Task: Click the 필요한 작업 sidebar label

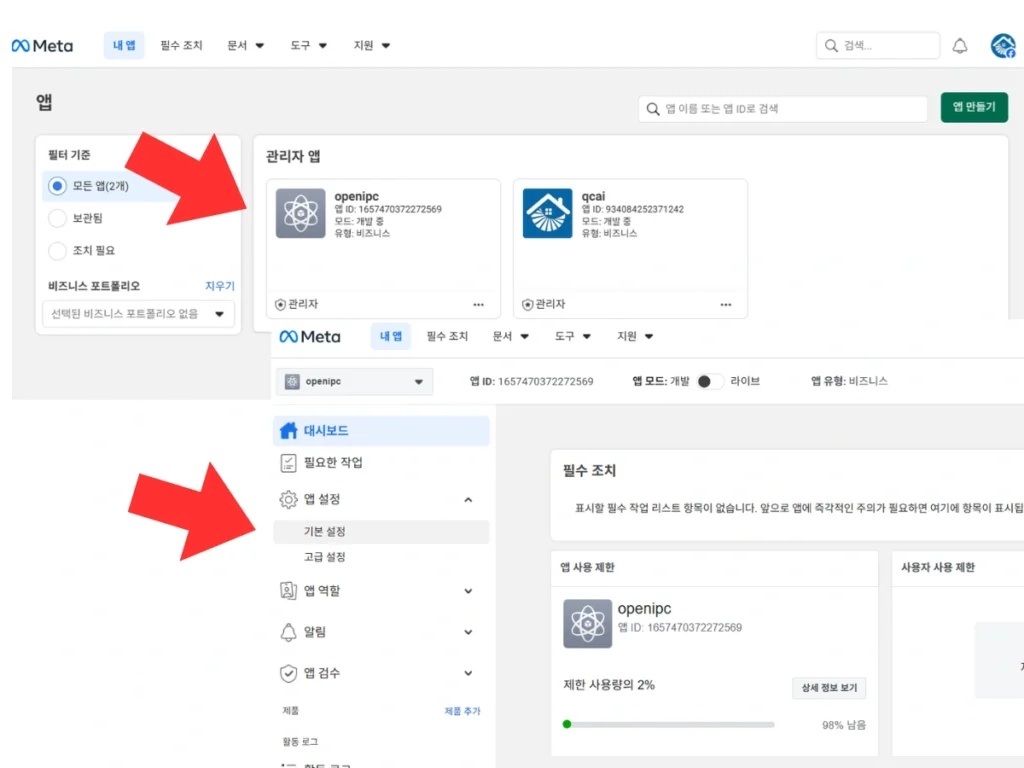Action: click(x=333, y=462)
